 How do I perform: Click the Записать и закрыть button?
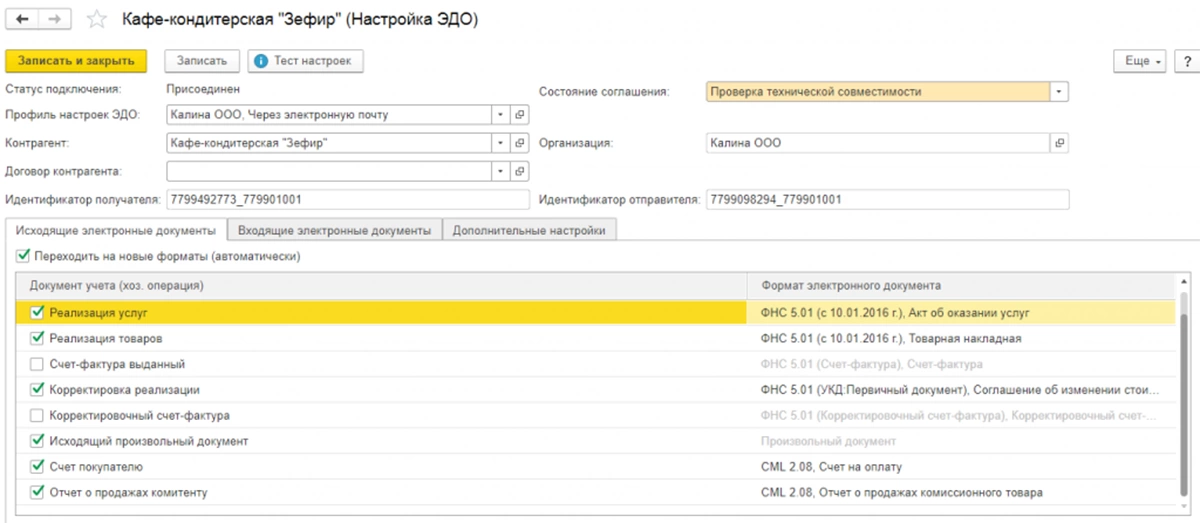pyautogui.click(x=76, y=61)
